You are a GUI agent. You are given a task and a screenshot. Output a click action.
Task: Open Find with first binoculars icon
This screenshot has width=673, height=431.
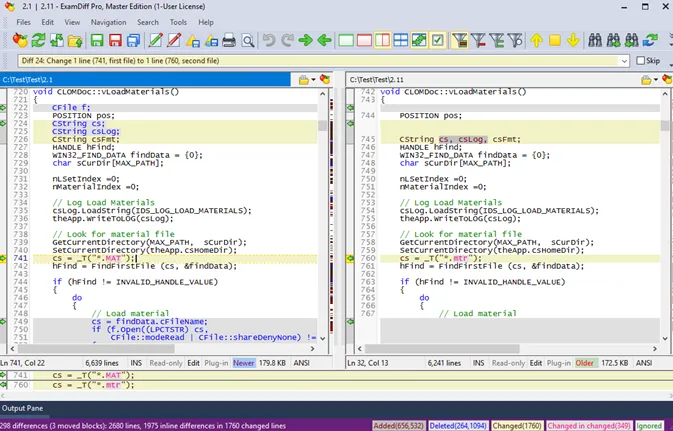point(595,40)
